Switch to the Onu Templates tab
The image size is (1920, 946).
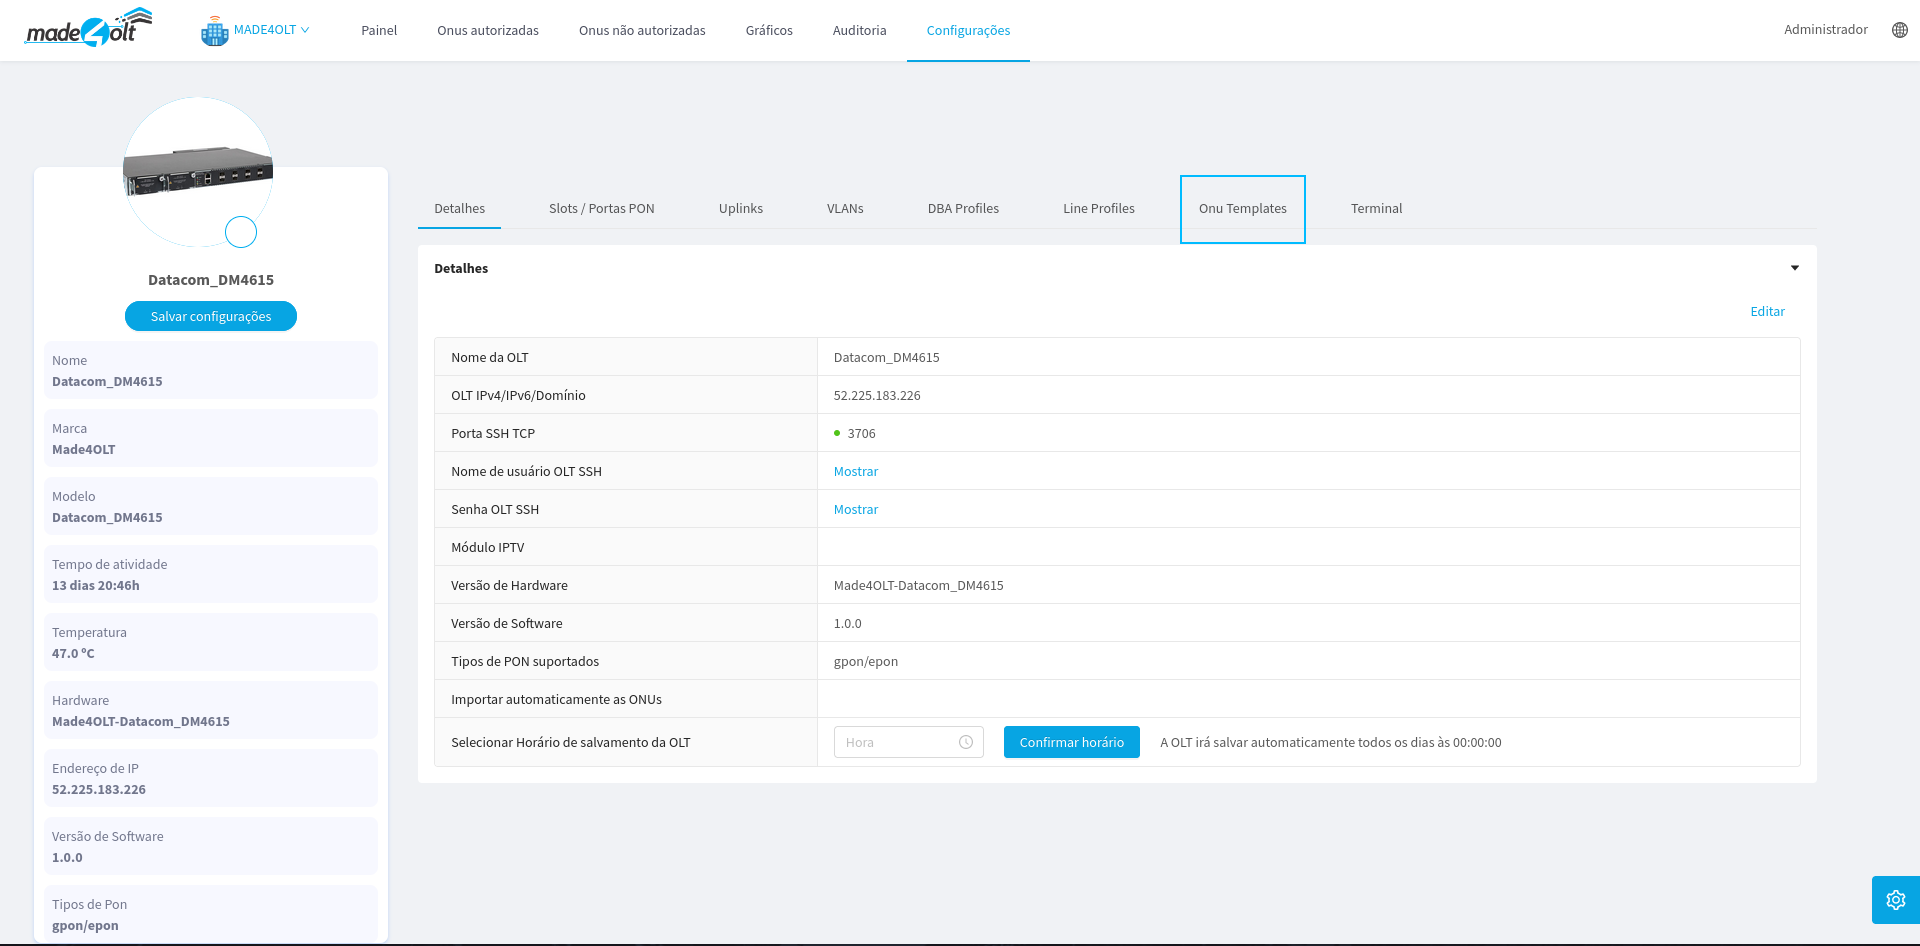tap(1242, 209)
